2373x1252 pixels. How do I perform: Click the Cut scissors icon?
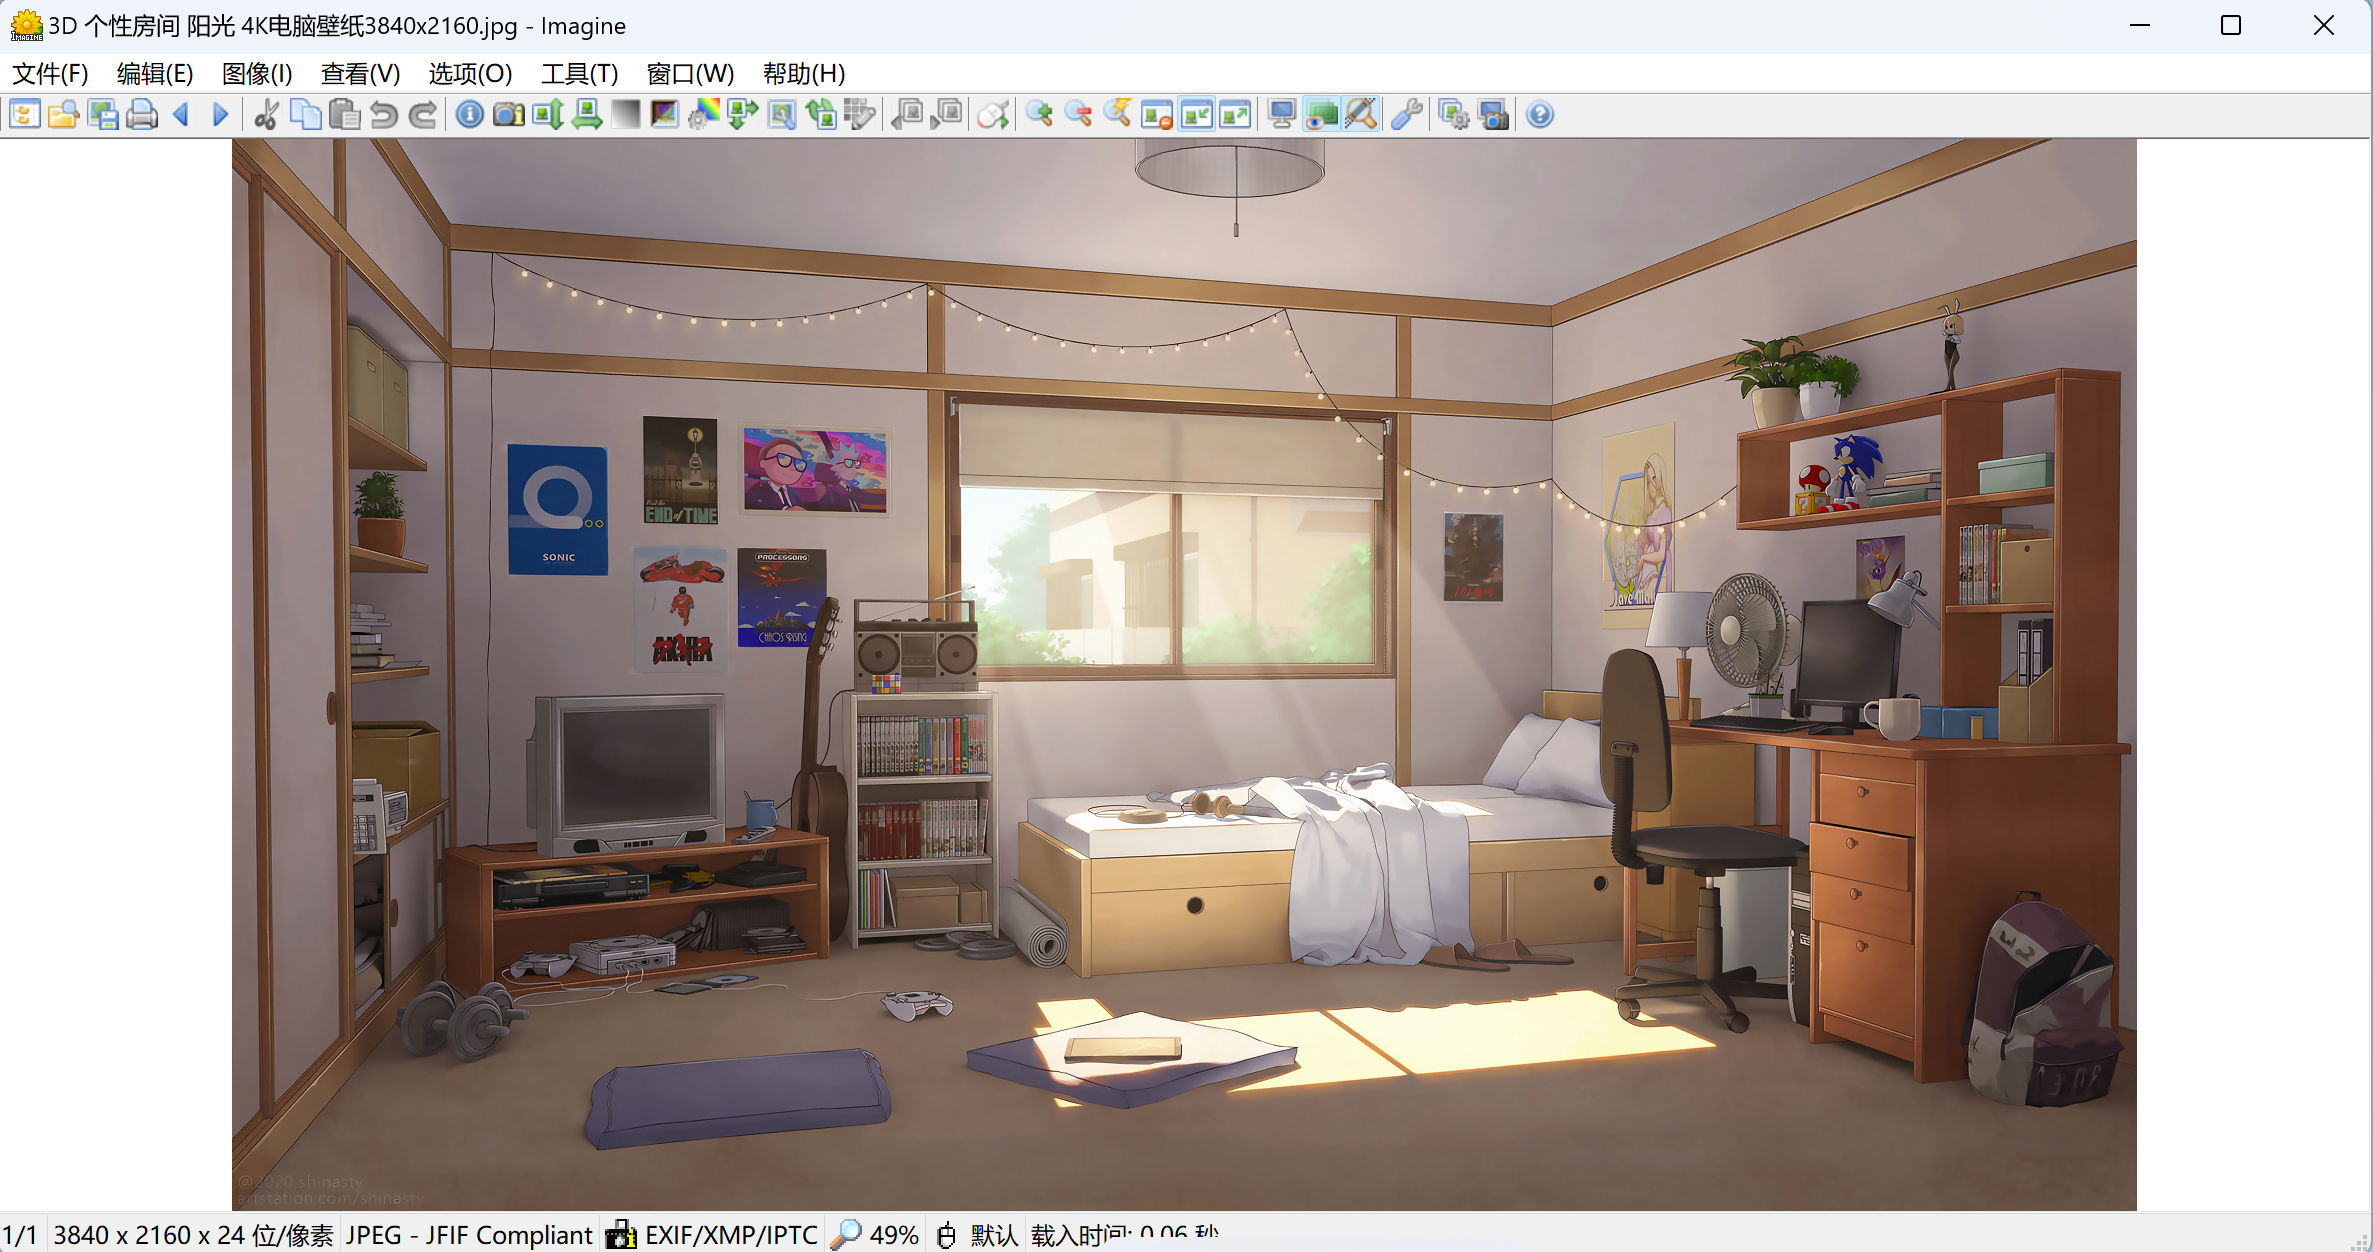coord(266,115)
